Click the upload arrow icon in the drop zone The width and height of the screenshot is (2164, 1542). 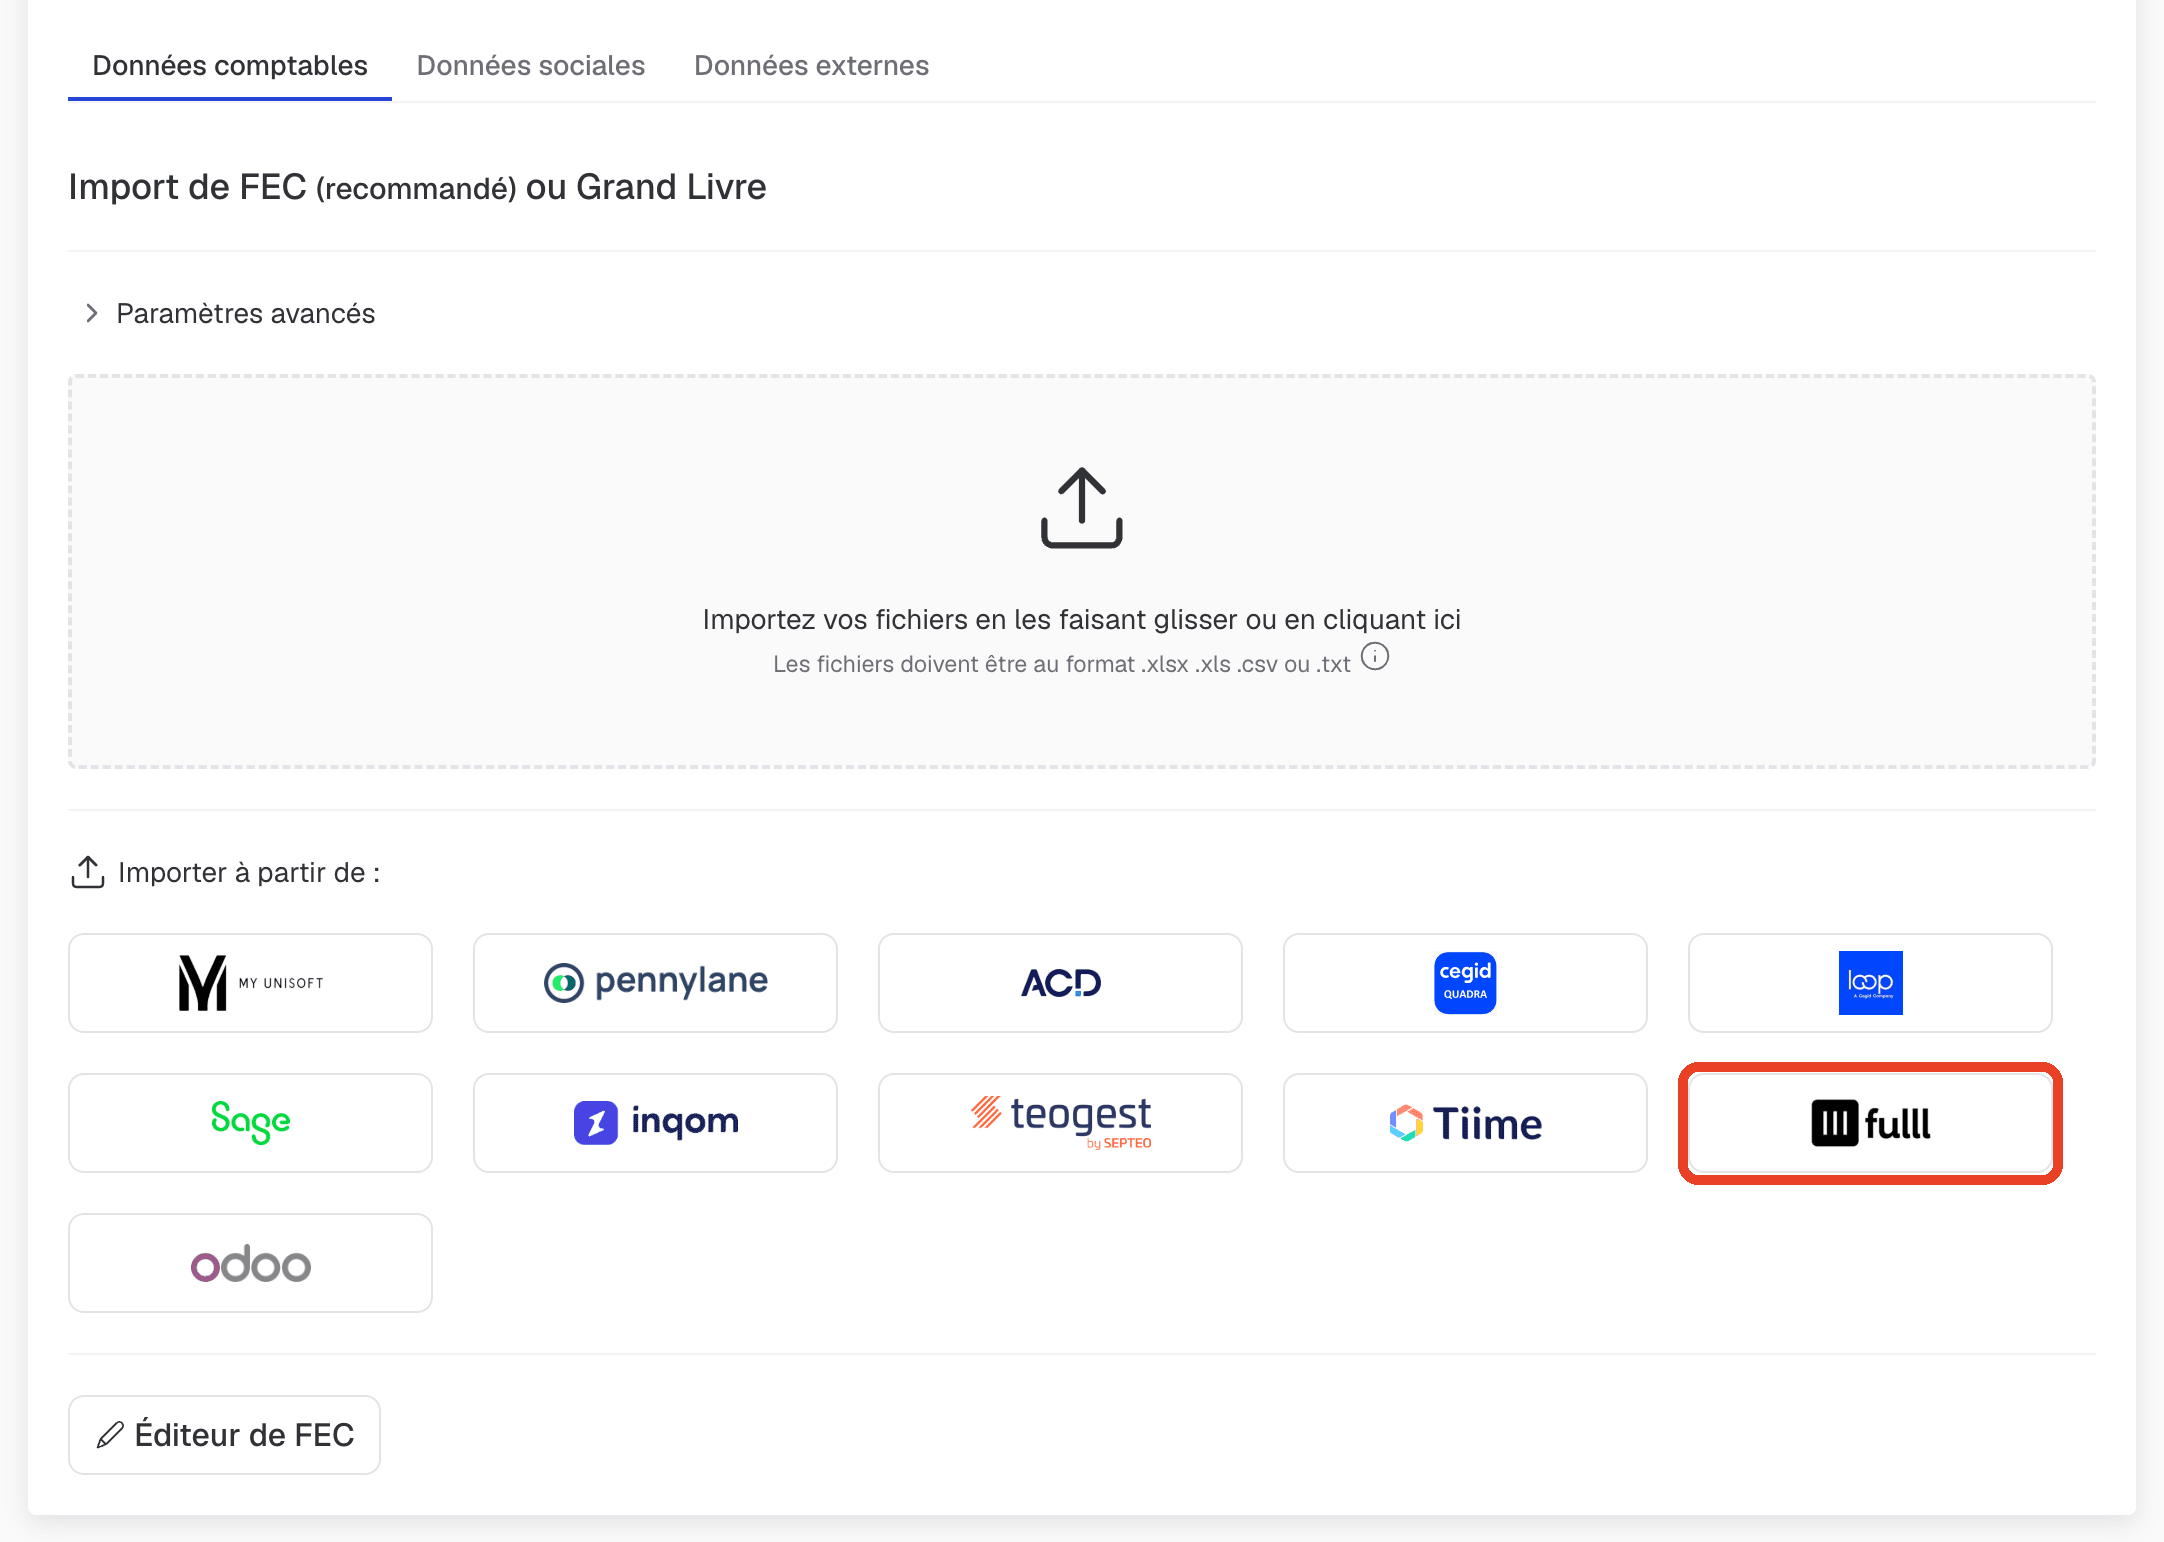(x=1082, y=508)
